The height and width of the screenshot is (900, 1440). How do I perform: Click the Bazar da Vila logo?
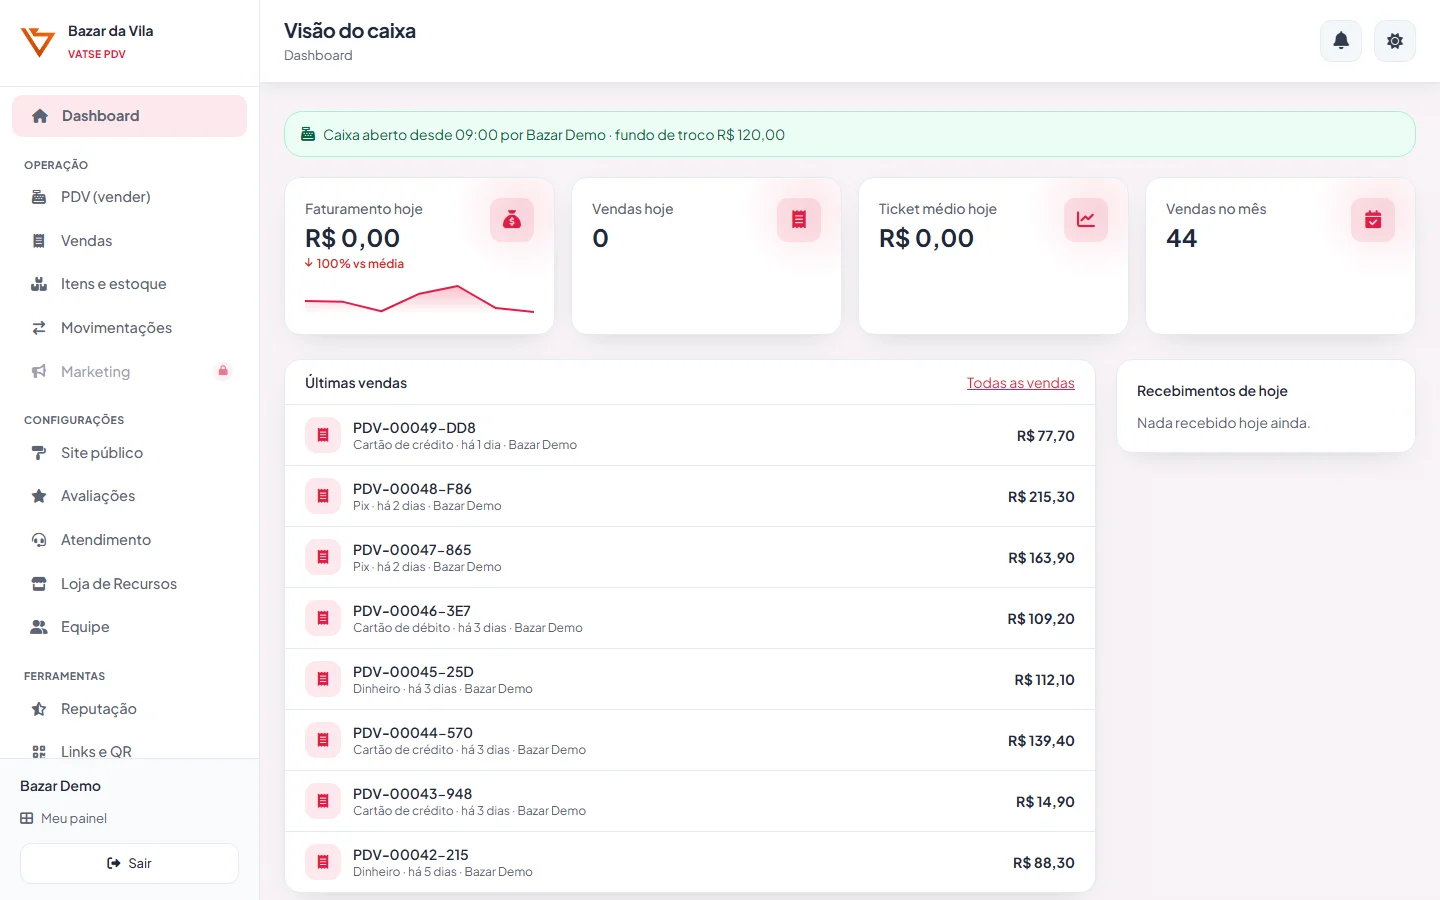coord(38,42)
